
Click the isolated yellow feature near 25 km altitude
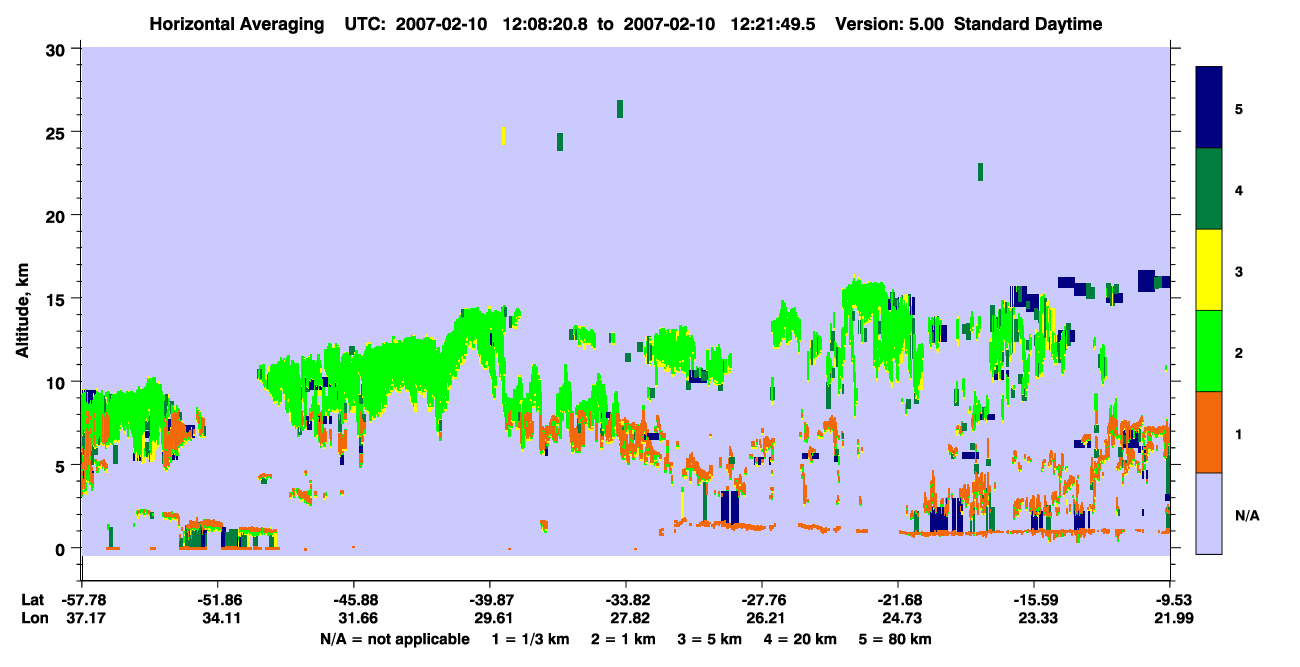pyautogui.click(x=503, y=136)
